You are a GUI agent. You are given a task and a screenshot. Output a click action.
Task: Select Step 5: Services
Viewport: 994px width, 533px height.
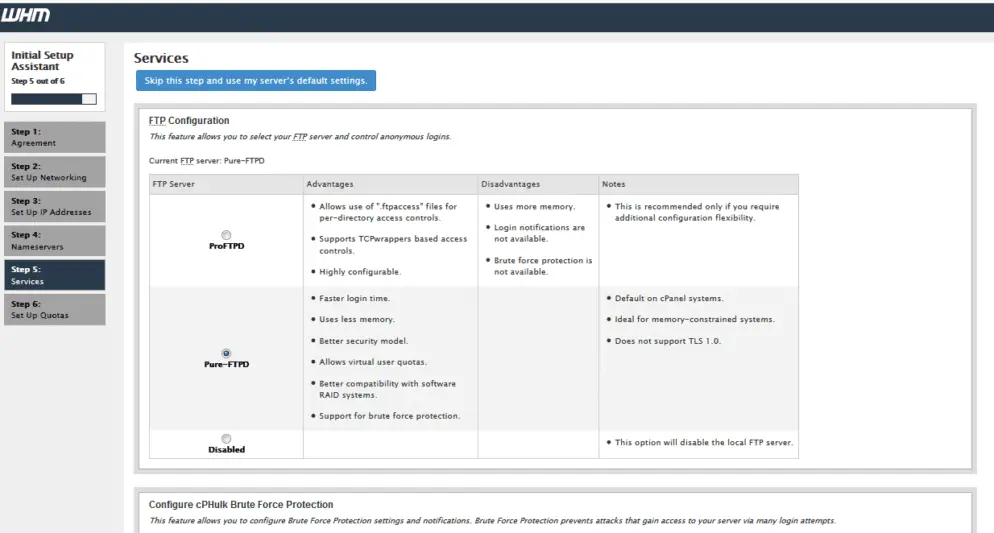point(55,275)
